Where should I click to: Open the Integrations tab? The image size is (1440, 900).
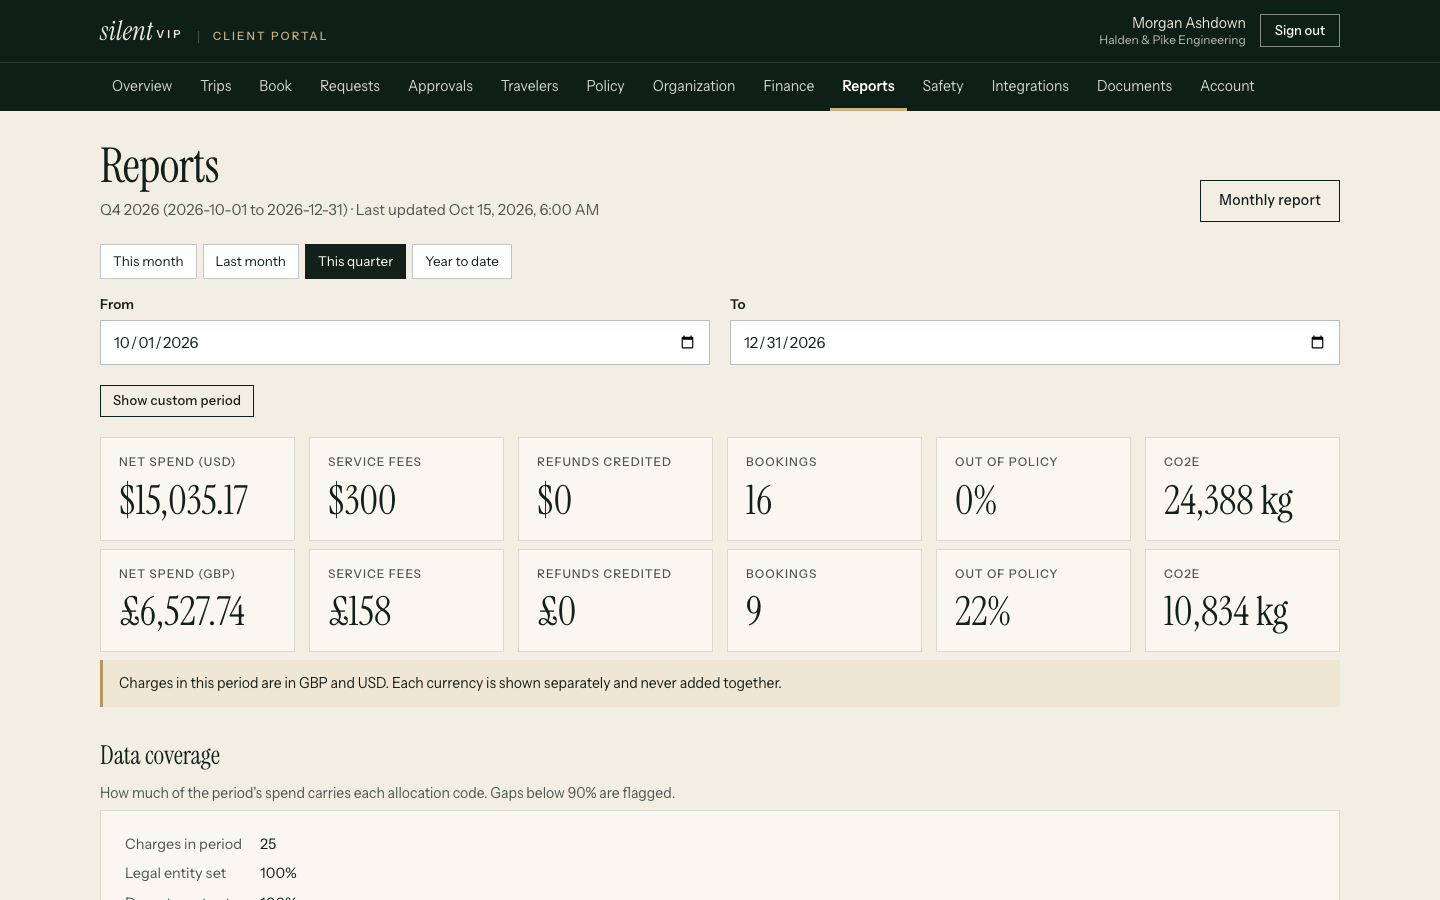point(1030,86)
